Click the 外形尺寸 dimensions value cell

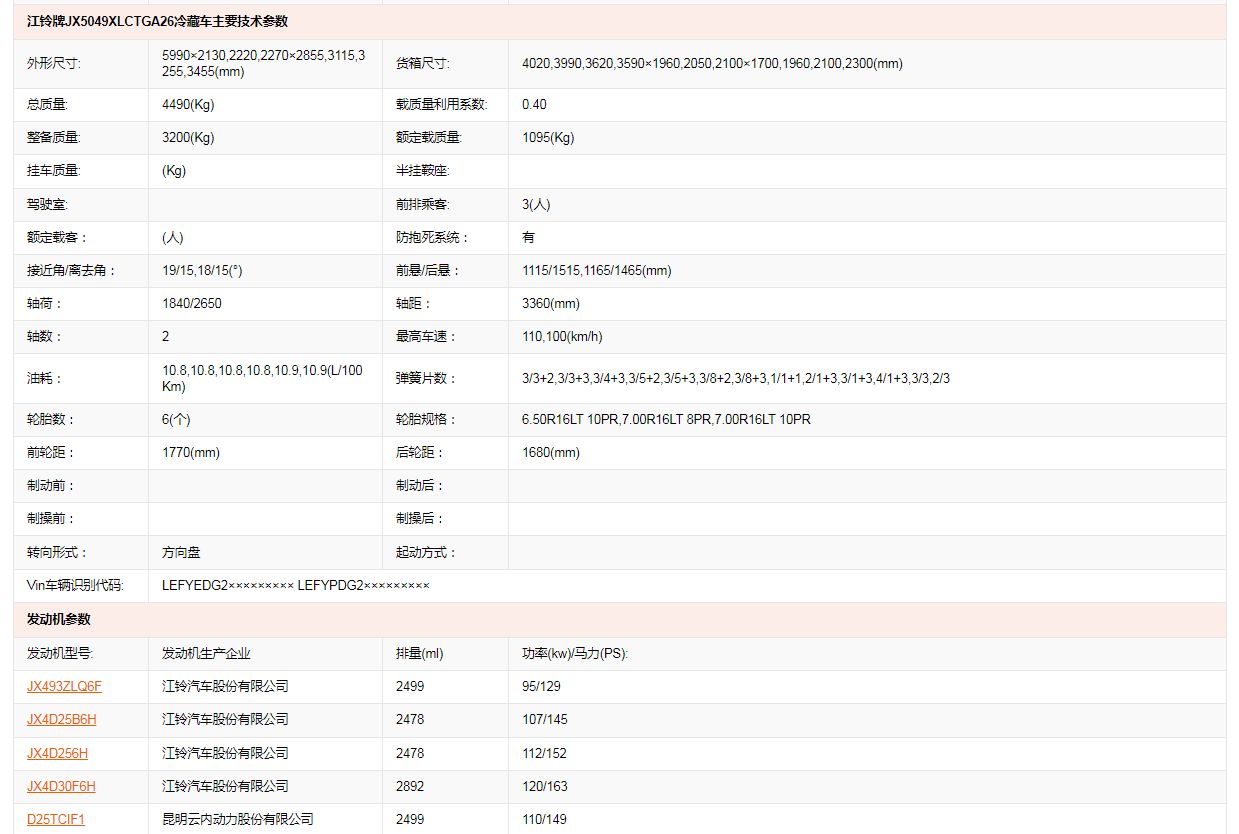pyautogui.click(x=263, y=64)
